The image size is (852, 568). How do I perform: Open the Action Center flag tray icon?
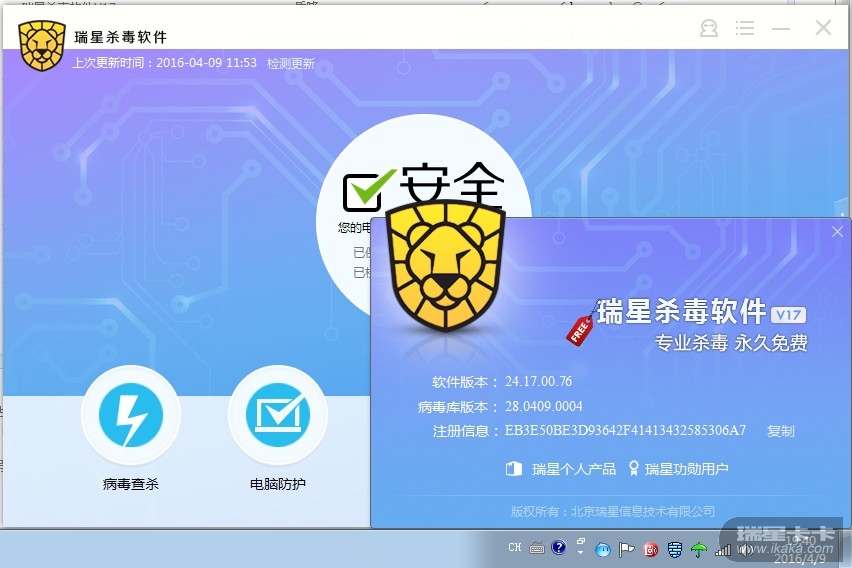pos(627,550)
